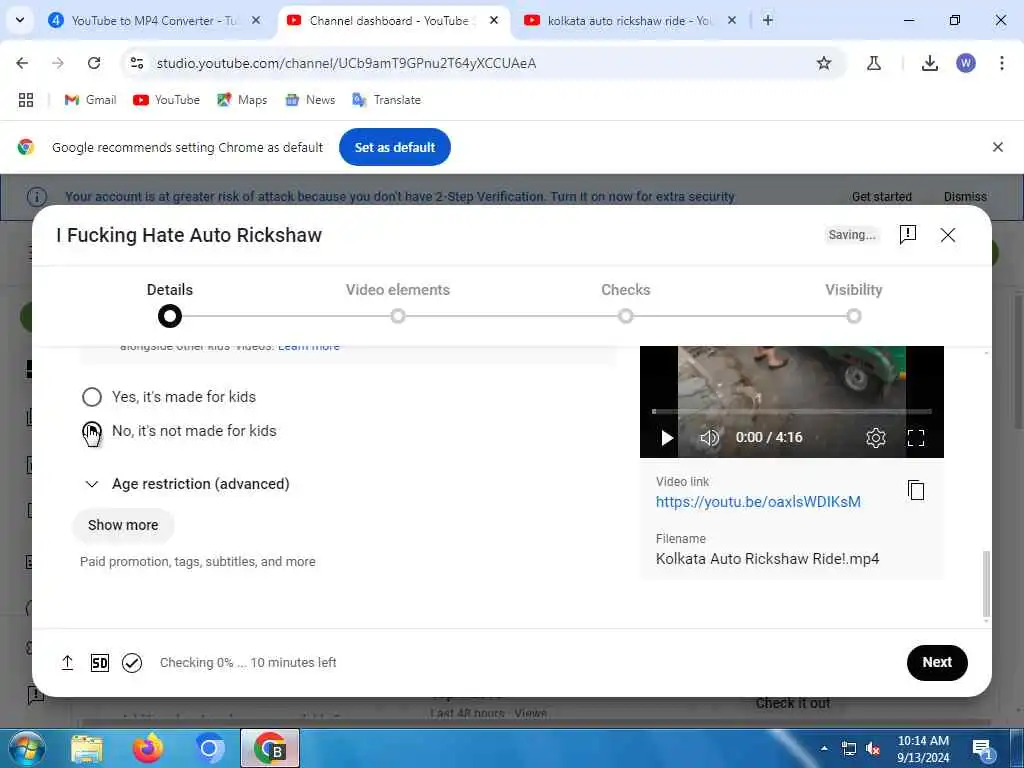Click Set as default button

tap(394, 147)
